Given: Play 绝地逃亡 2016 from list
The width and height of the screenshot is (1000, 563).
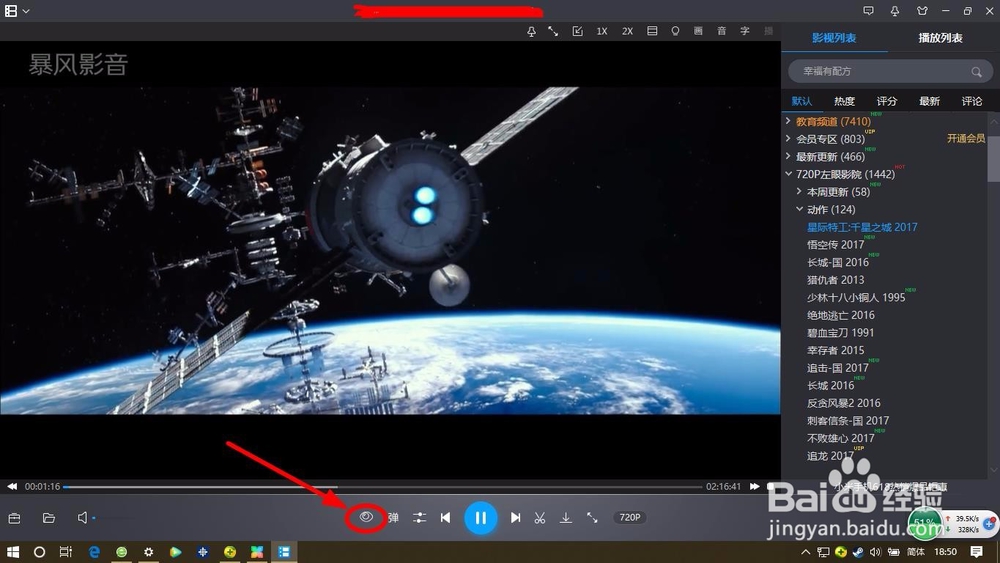Looking at the screenshot, I should pos(841,315).
